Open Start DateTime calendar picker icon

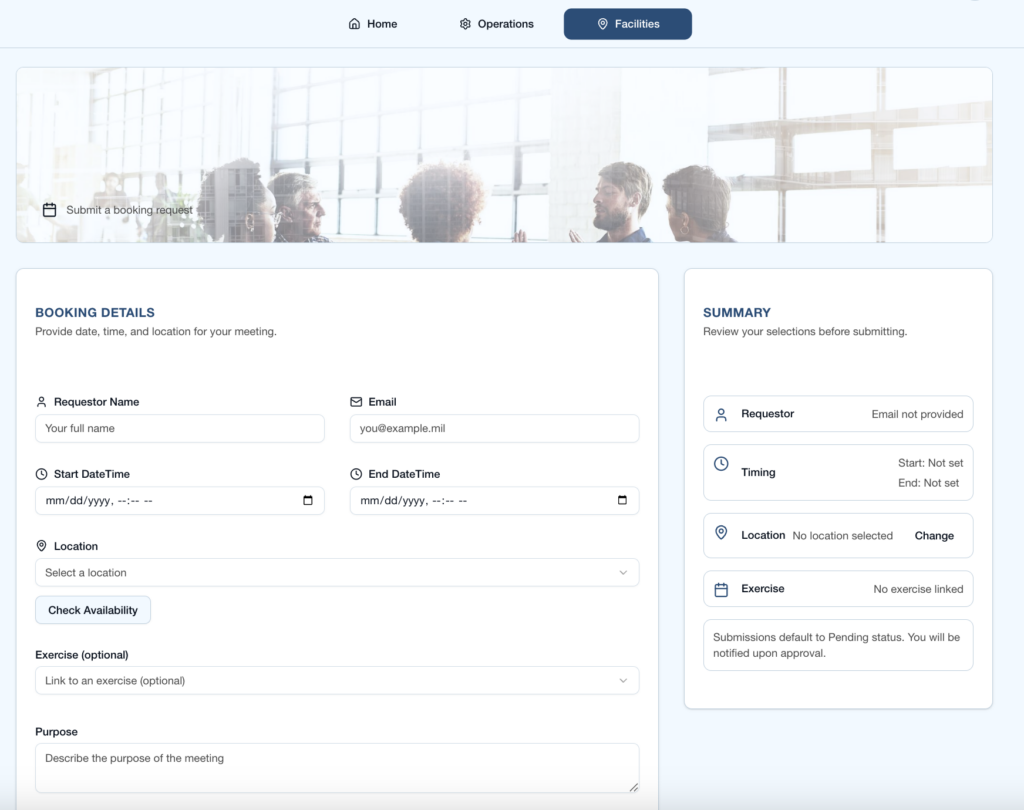coord(308,501)
